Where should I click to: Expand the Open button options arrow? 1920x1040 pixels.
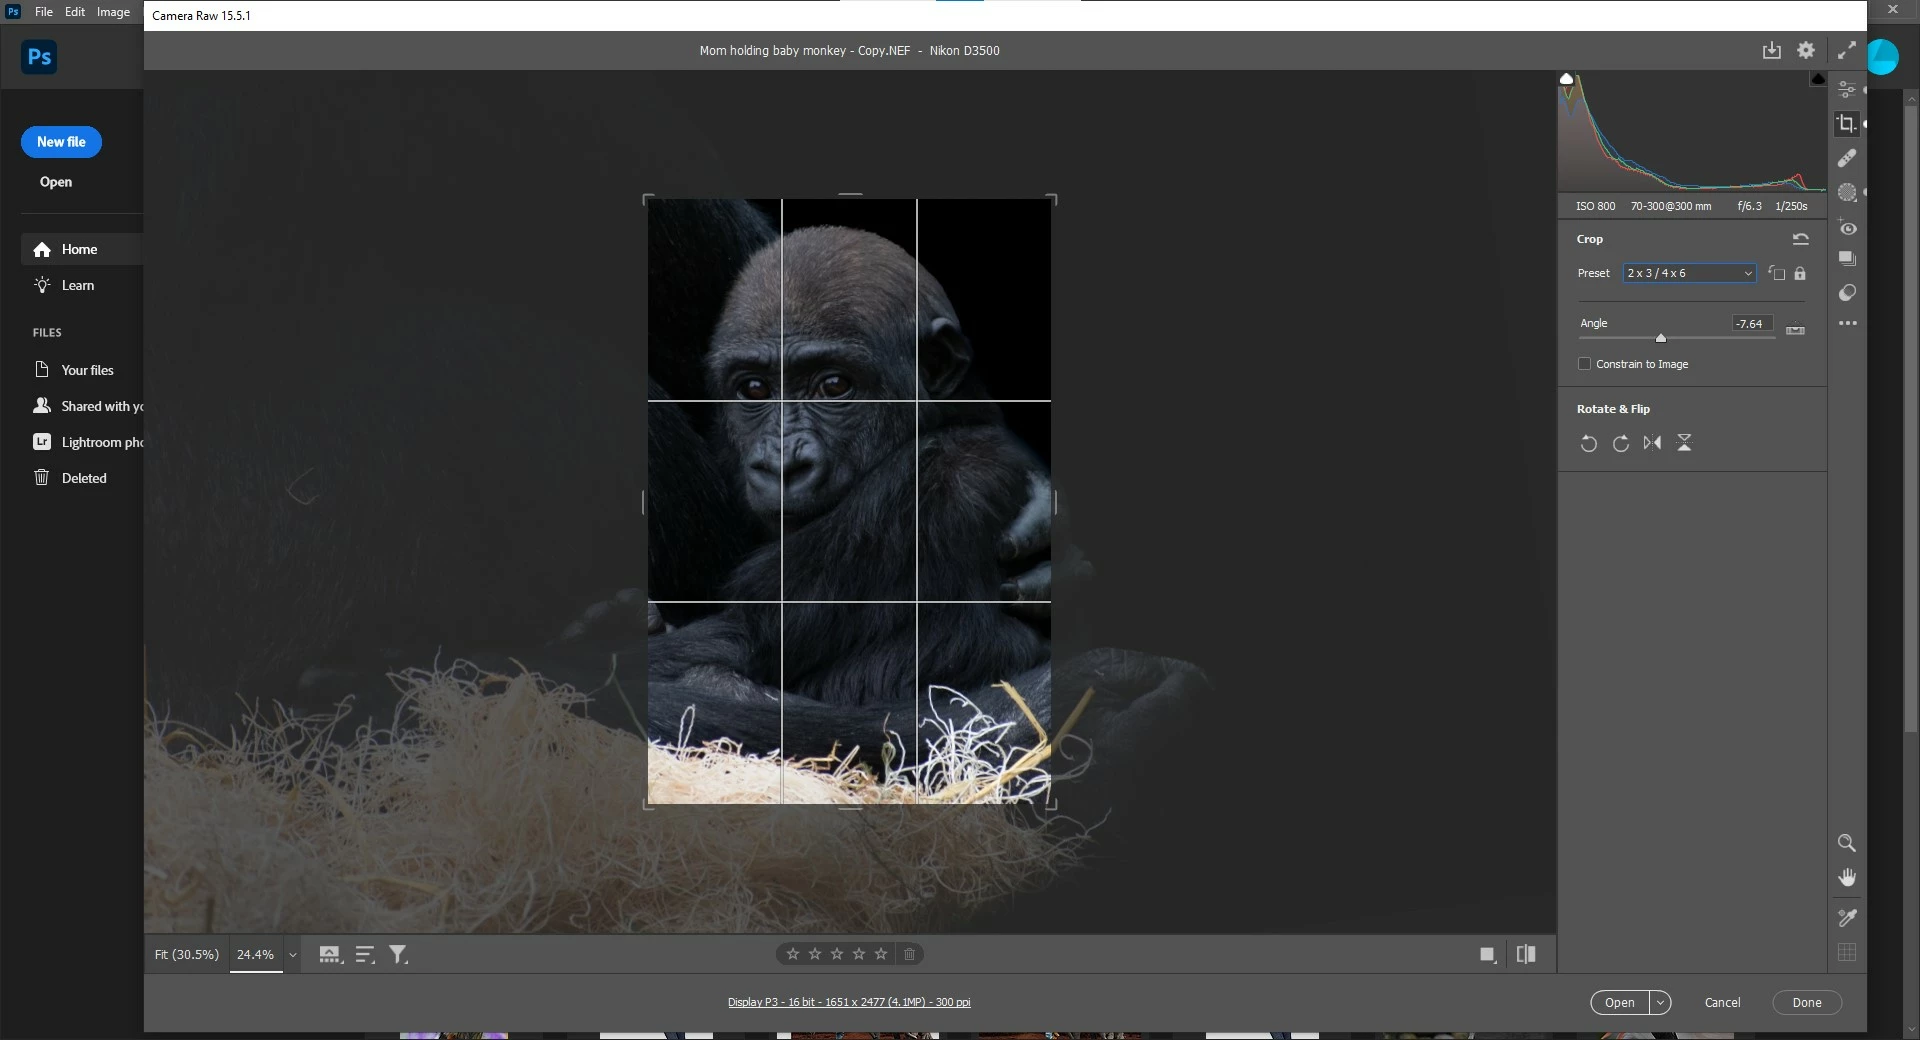click(1661, 1003)
